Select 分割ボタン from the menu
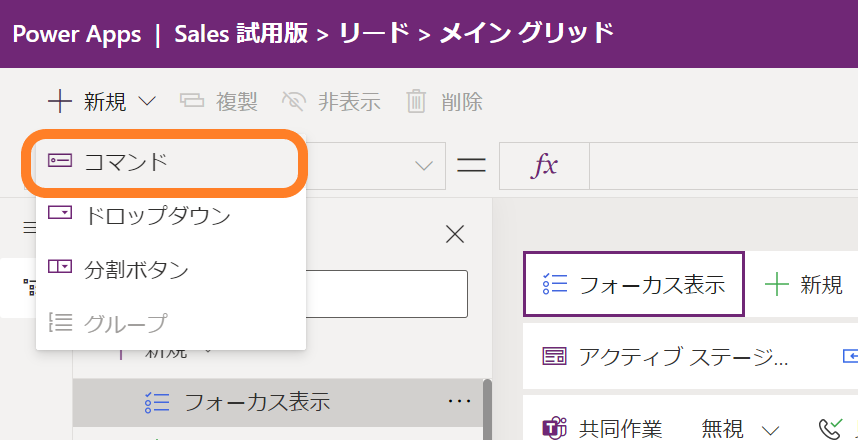 170,269
